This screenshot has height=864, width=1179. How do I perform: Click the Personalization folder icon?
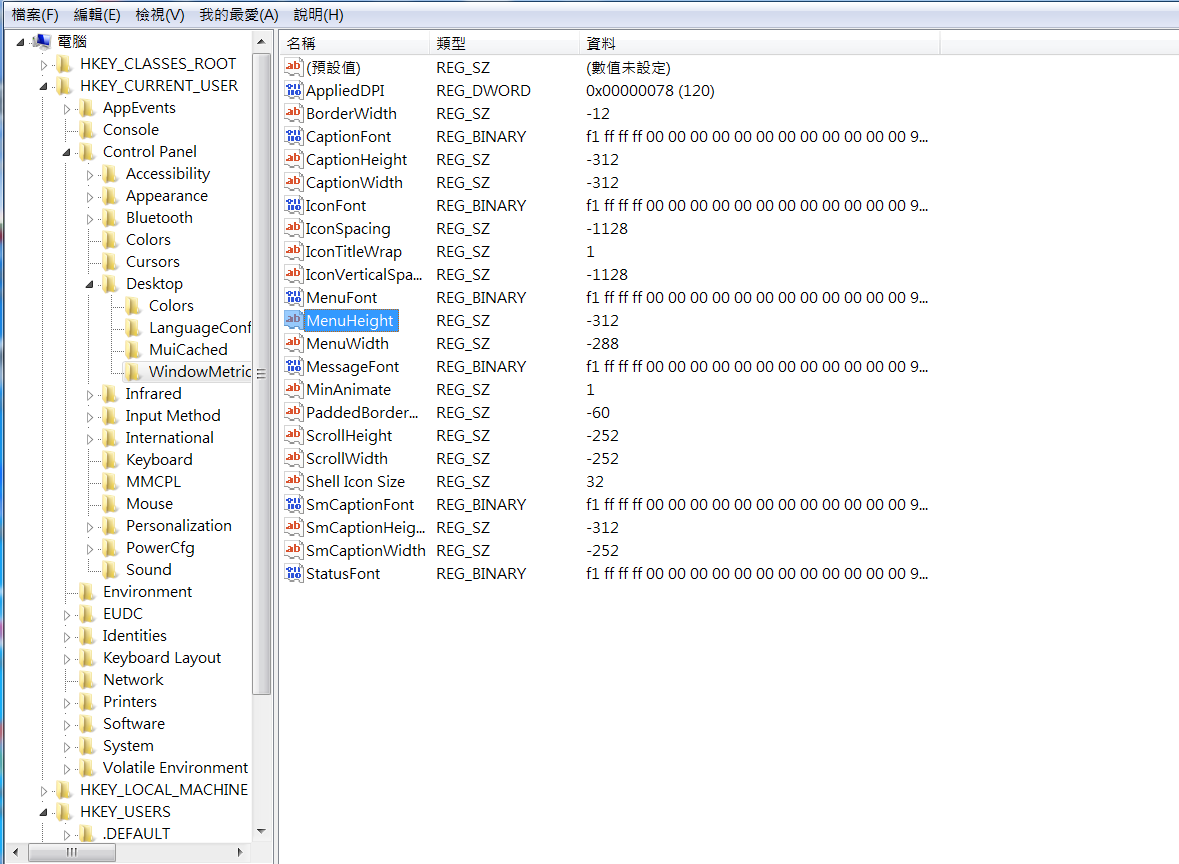pos(111,526)
